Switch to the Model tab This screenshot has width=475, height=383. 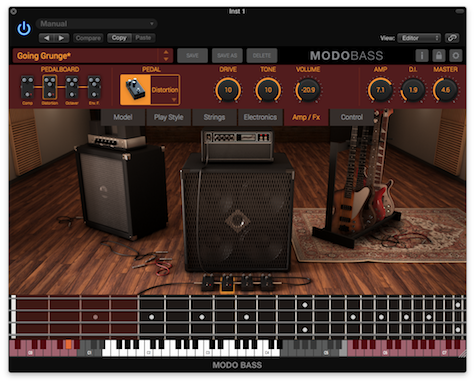pos(123,117)
